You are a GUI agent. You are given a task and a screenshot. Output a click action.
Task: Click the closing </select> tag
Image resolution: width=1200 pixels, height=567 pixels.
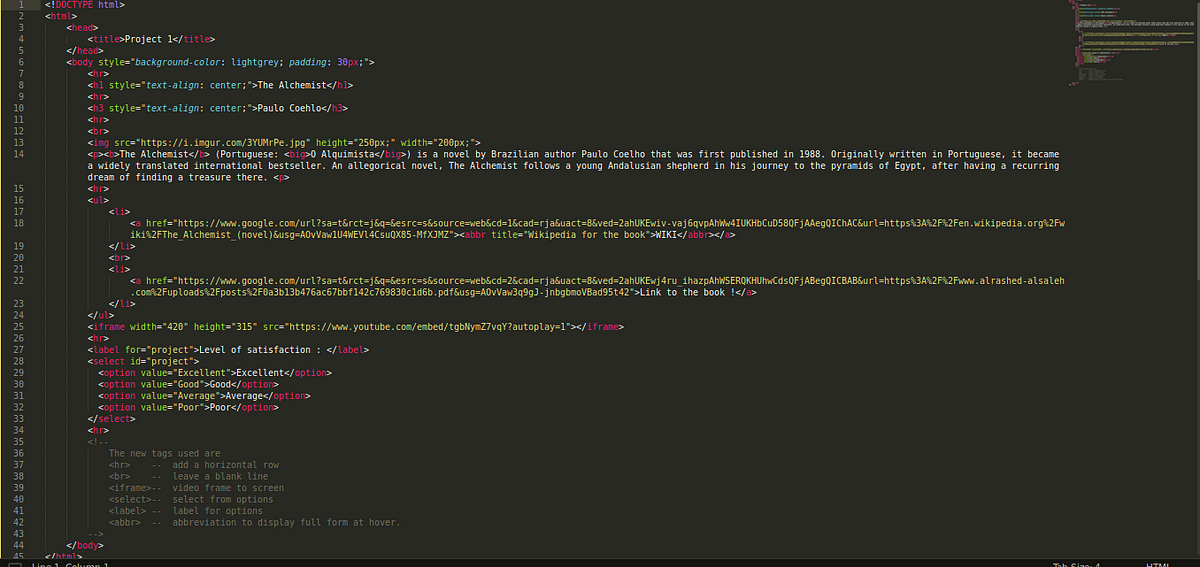click(111, 418)
